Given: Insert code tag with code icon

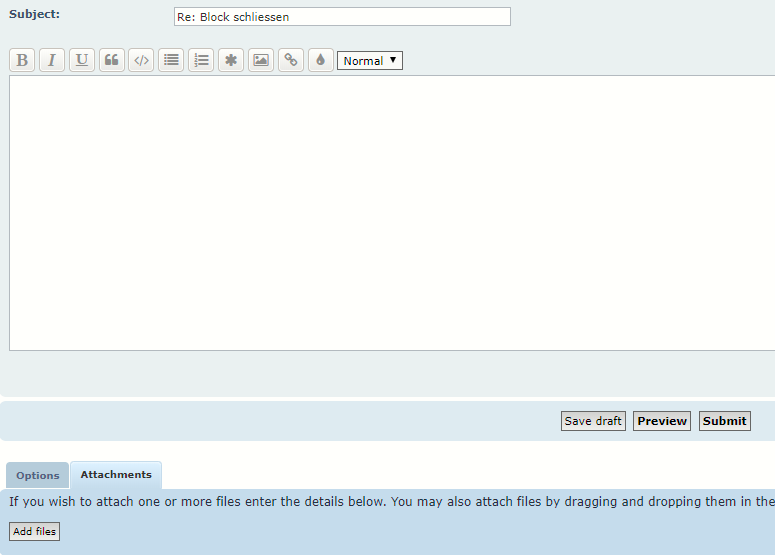Looking at the screenshot, I should 142,60.
